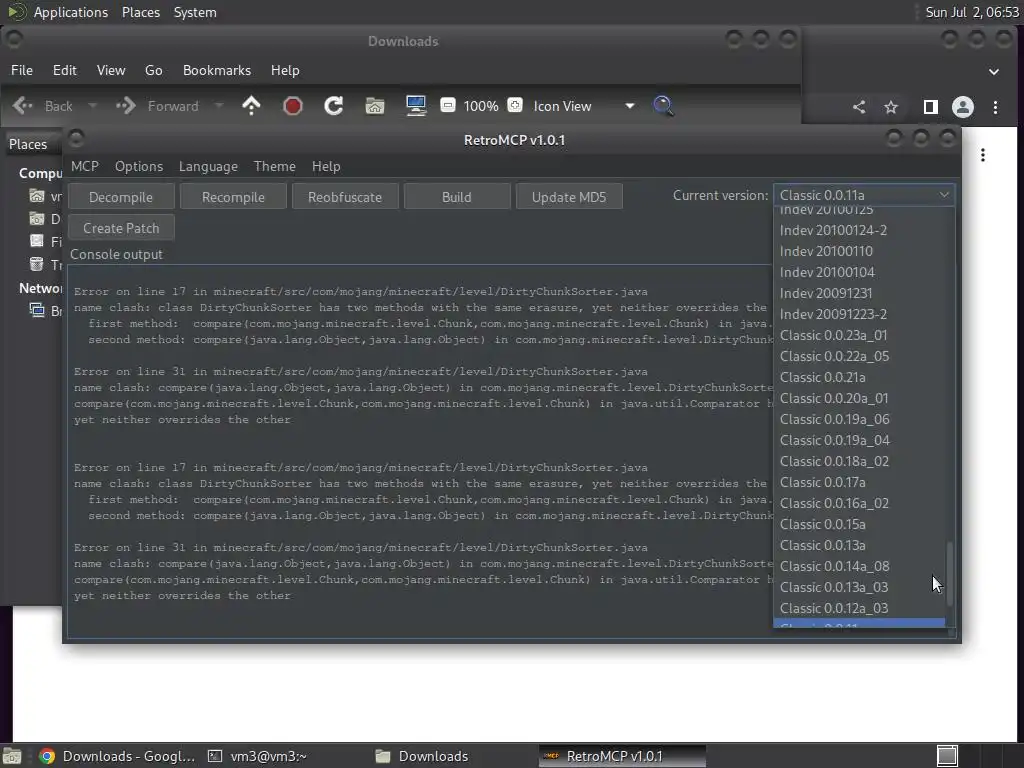This screenshot has width=1024, height=768.
Task: Open Edit menu in Downloads window
Action: pos(65,70)
